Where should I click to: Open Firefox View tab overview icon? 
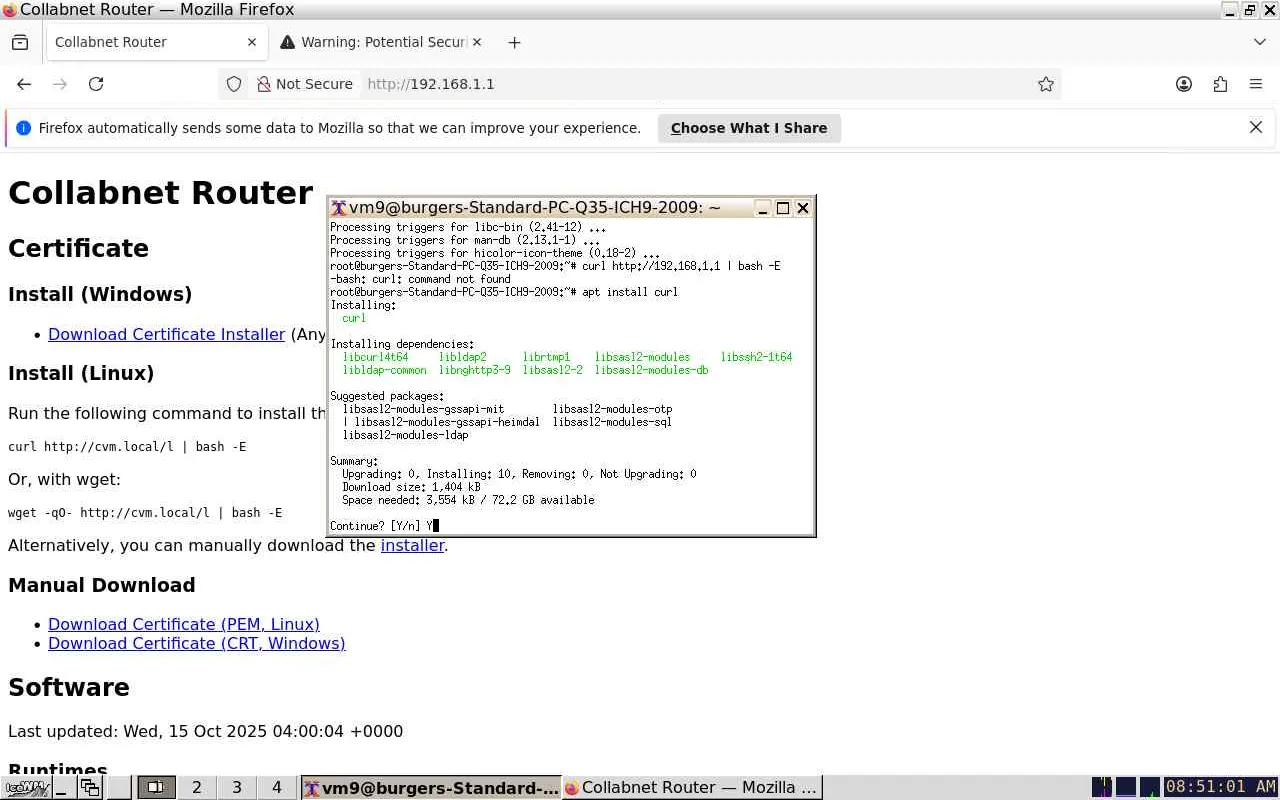[20, 42]
